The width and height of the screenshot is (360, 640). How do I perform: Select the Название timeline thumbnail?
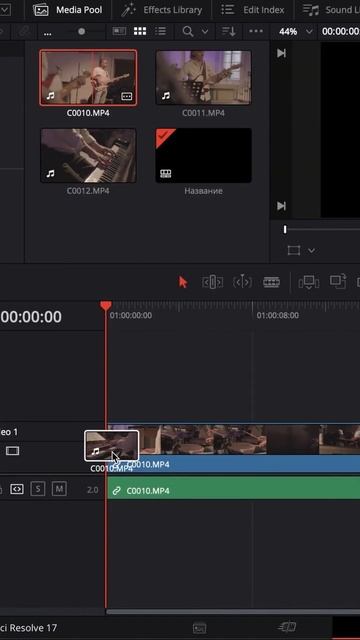pos(203,156)
